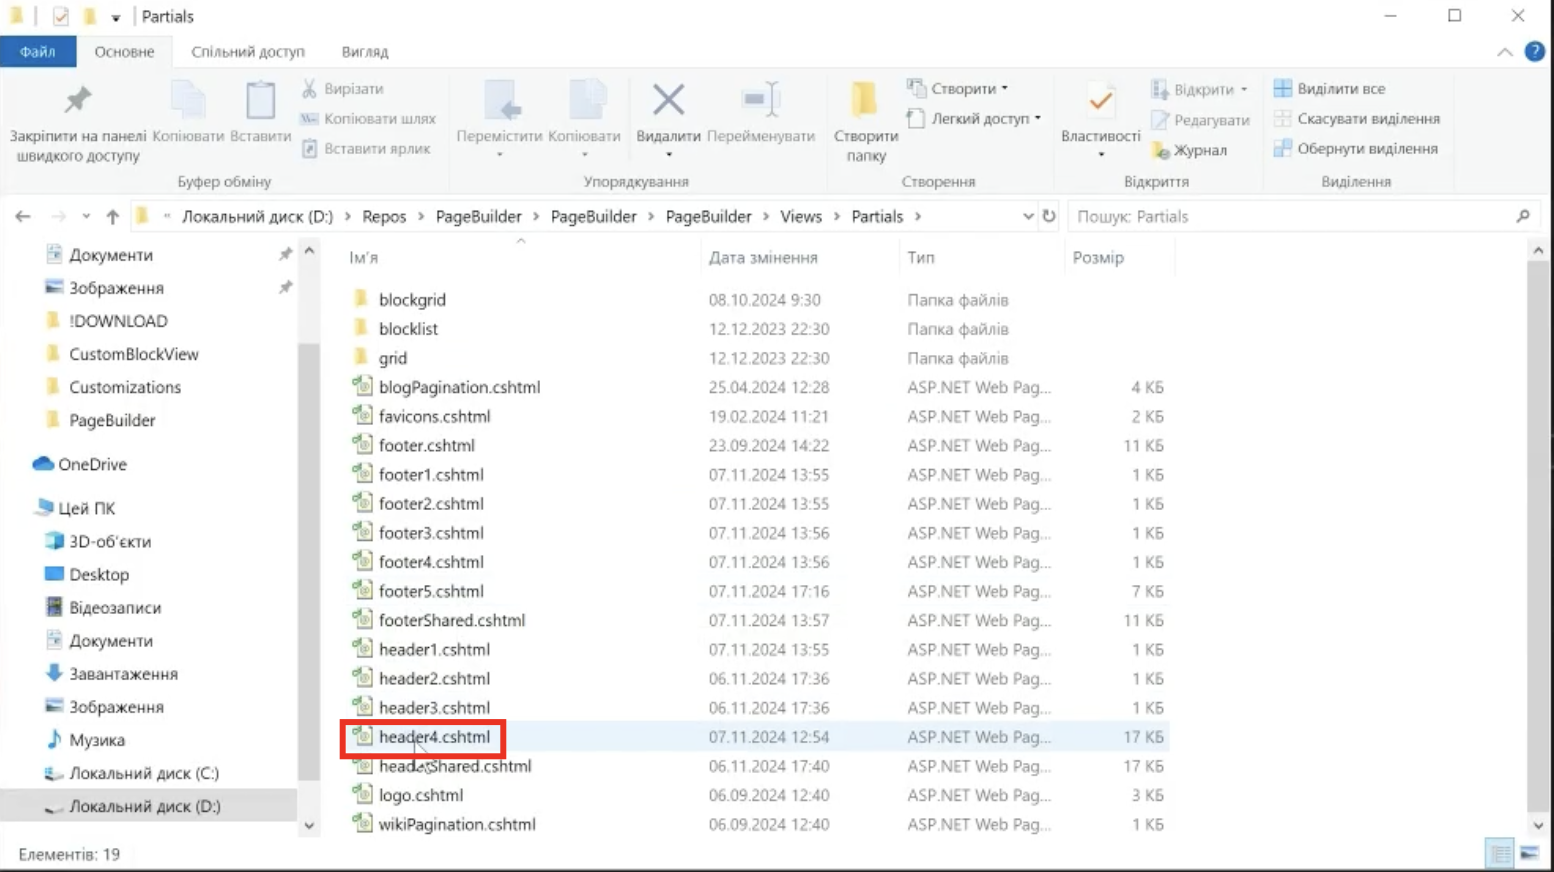Open the Вигляд (View) ribbon tab

pyautogui.click(x=364, y=52)
